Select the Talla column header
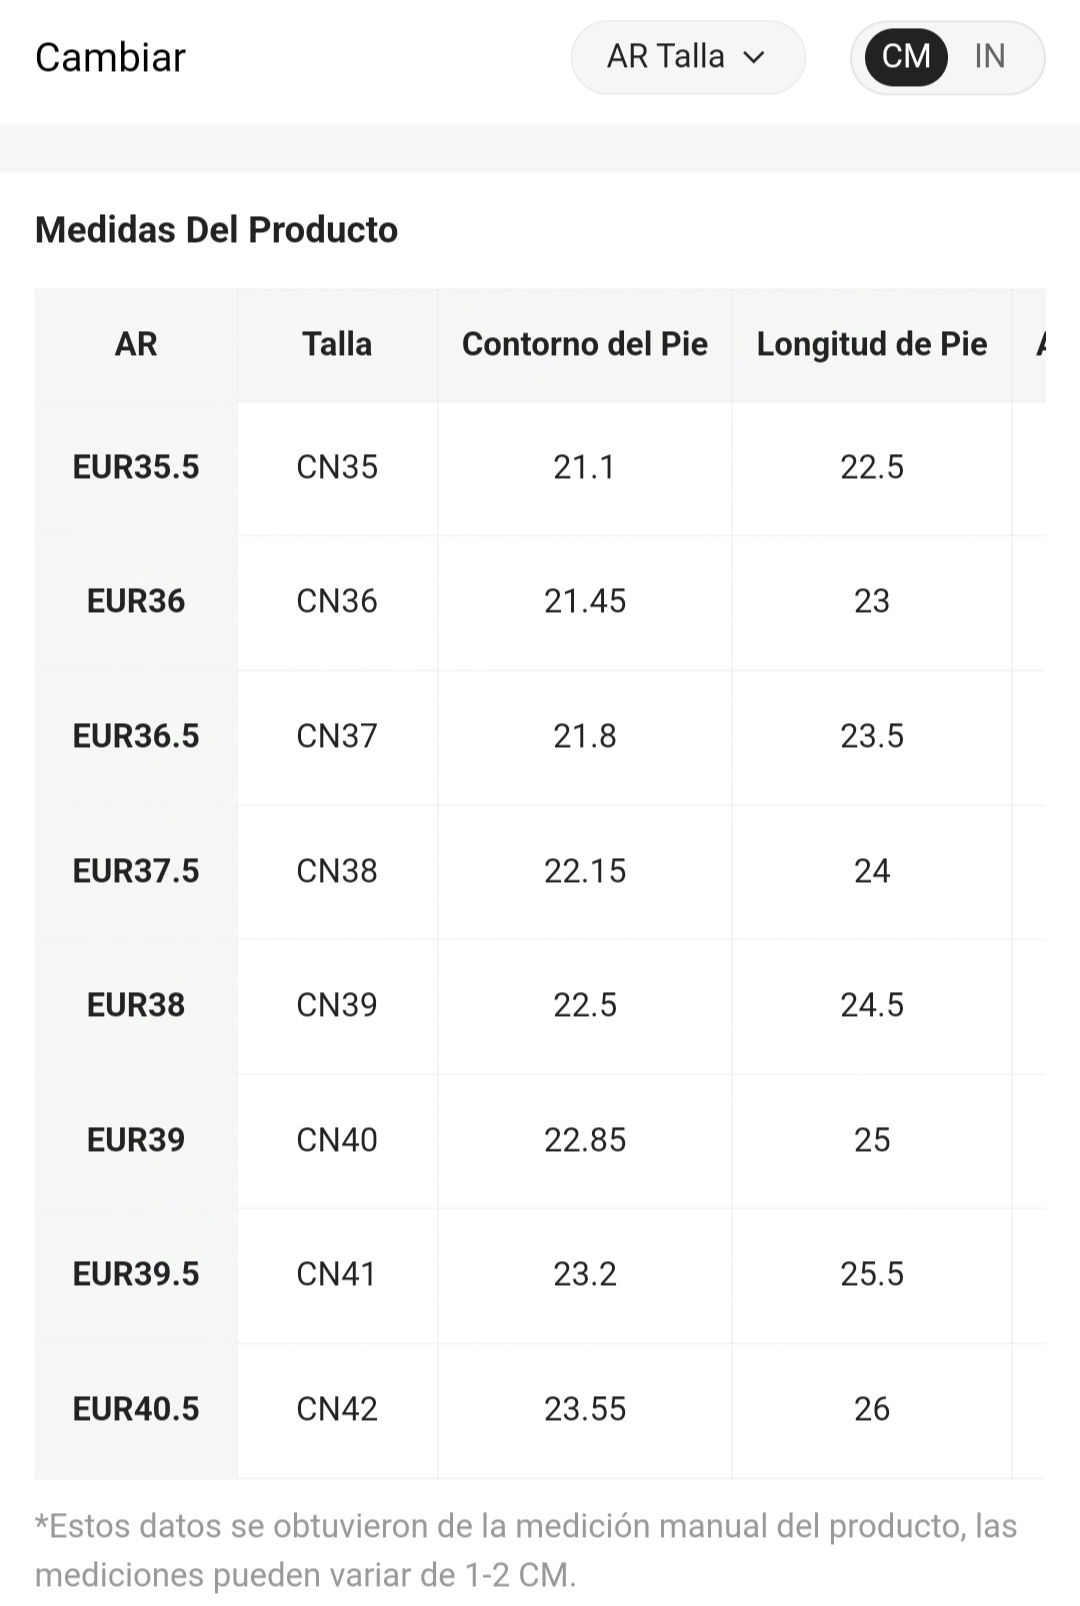 [x=337, y=345]
